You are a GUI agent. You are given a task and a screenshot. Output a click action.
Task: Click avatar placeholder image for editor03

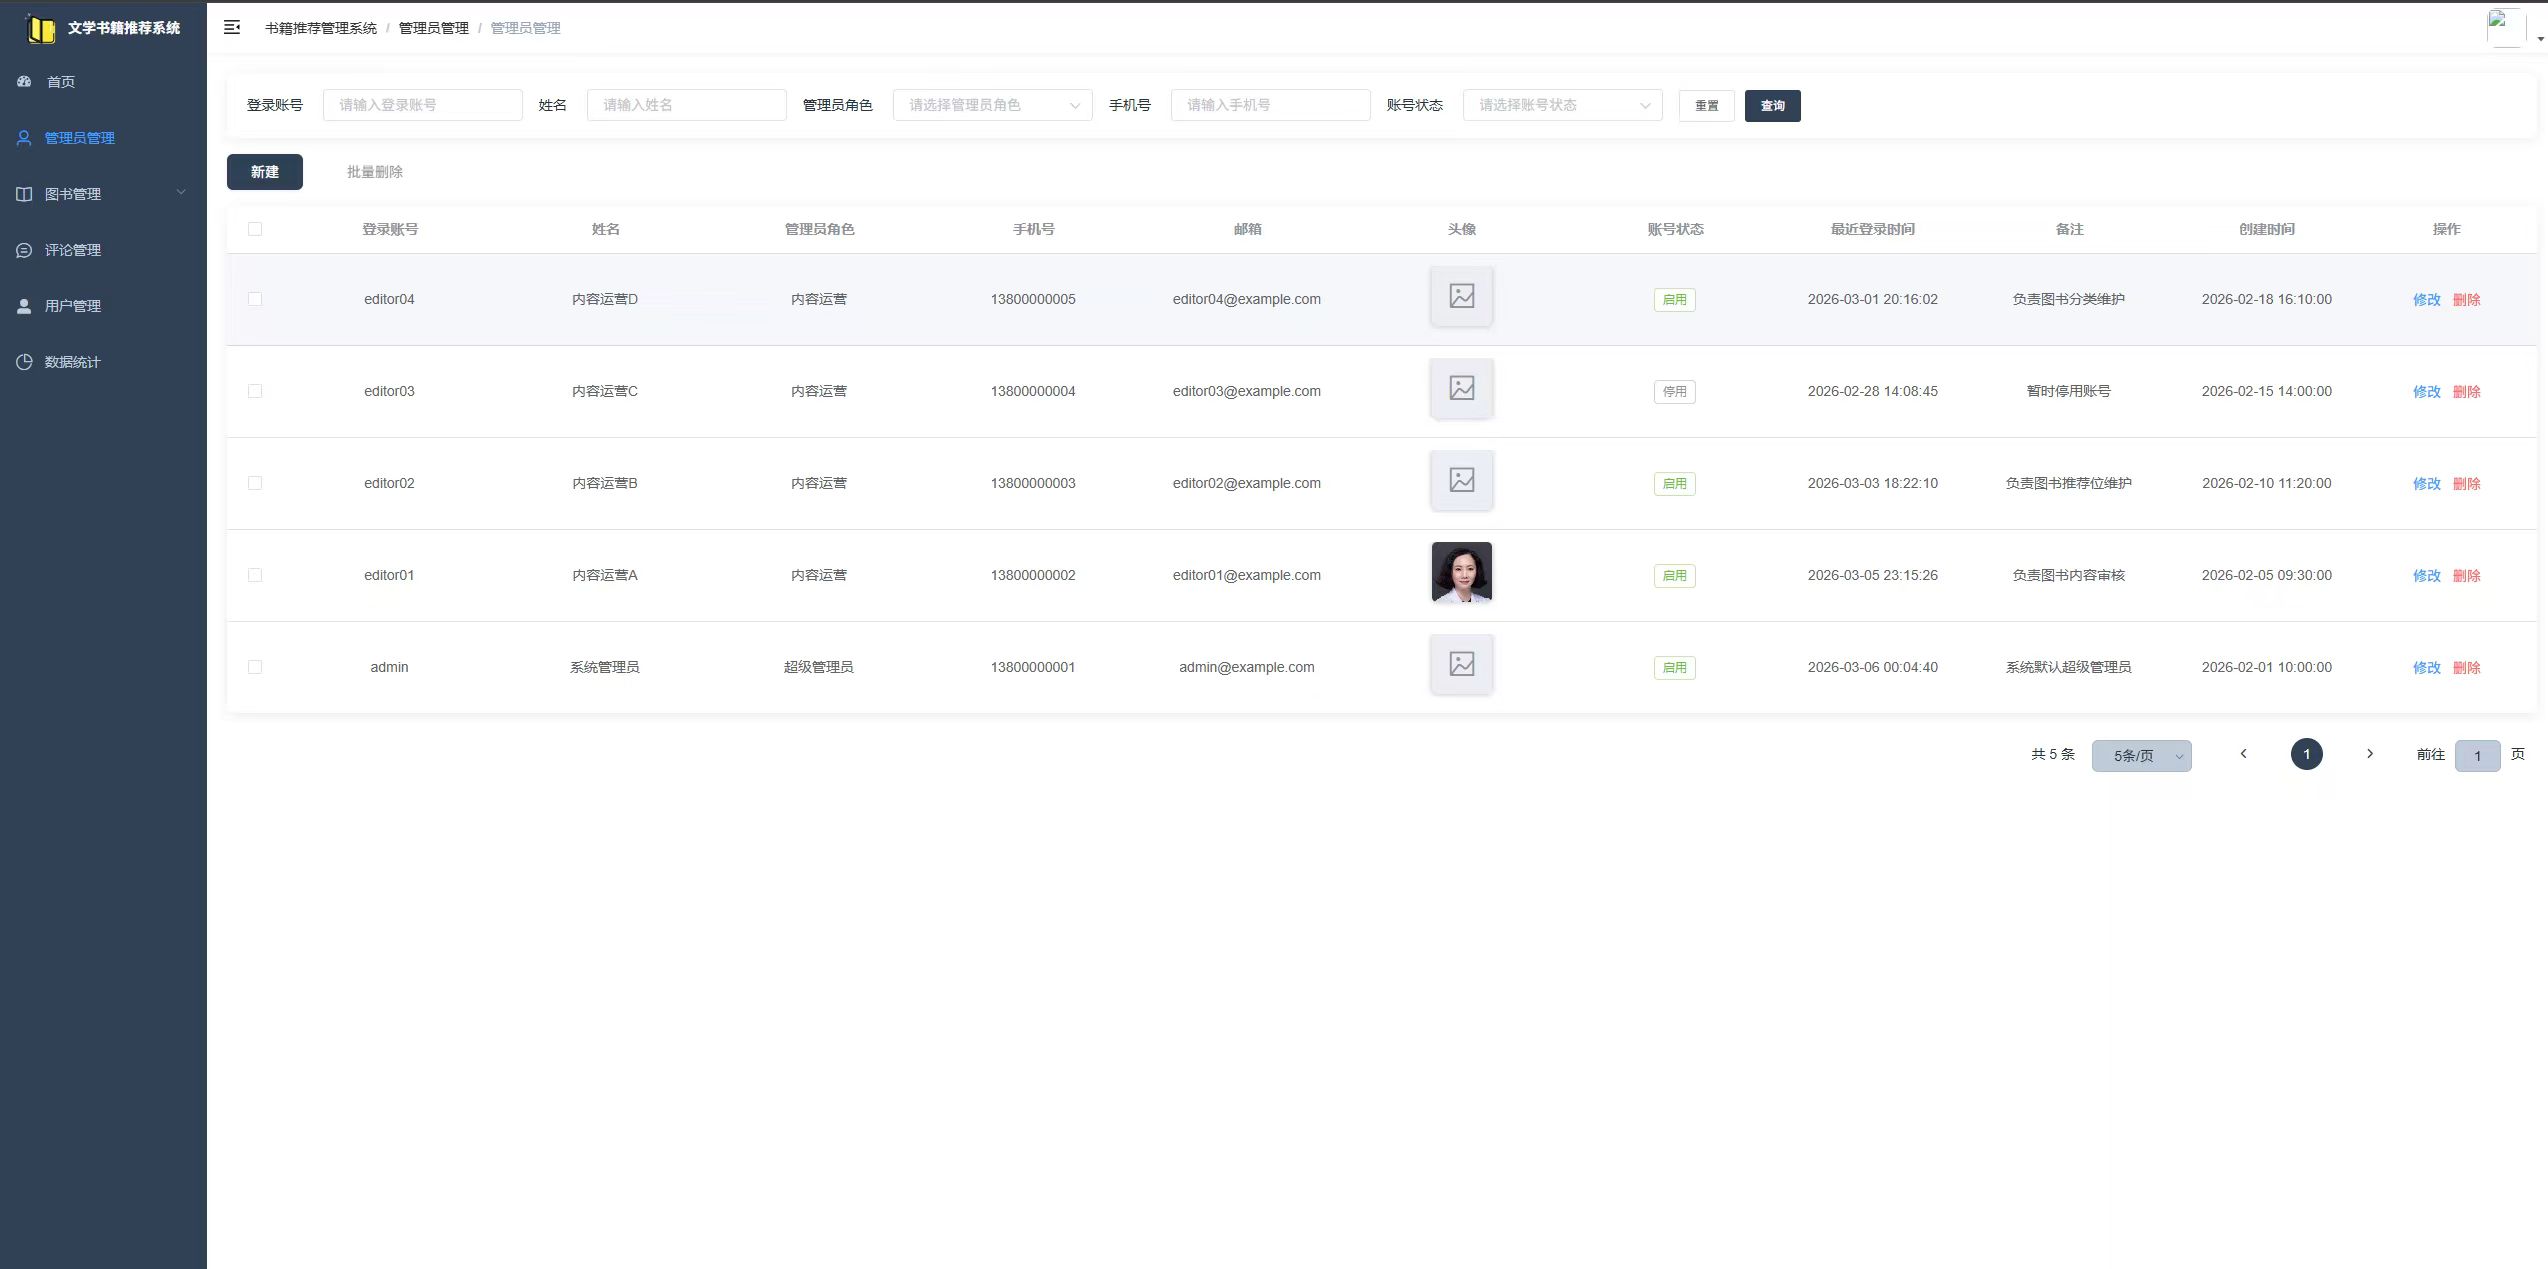(x=1462, y=388)
